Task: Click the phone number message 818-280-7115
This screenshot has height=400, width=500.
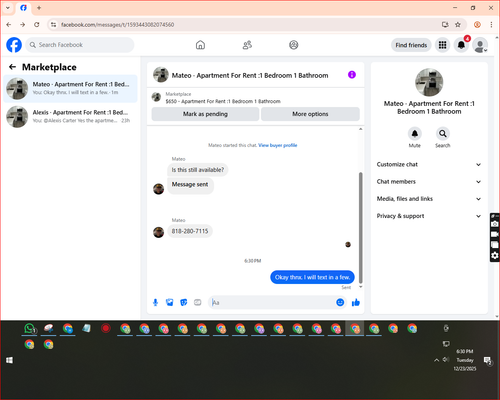Action: point(190,231)
